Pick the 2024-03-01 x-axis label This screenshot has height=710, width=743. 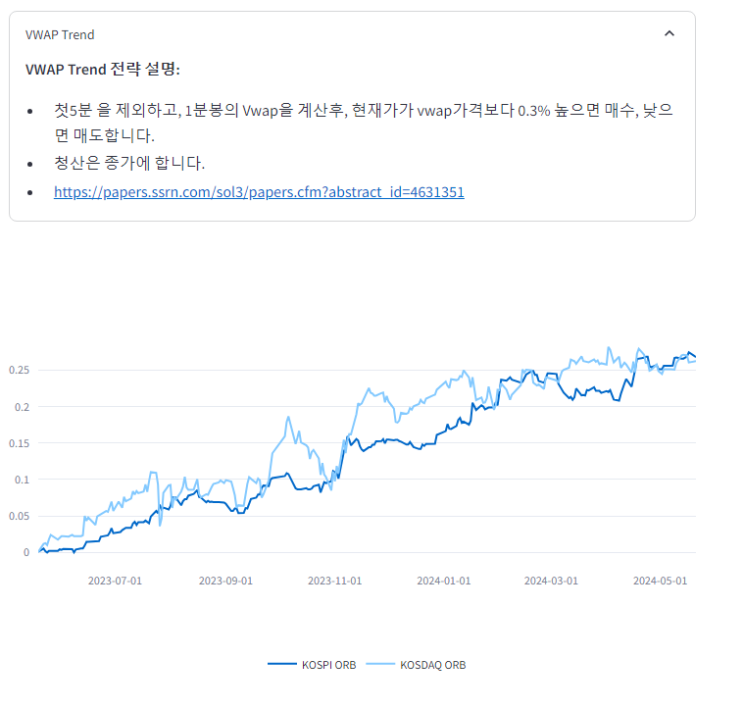pos(551,580)
